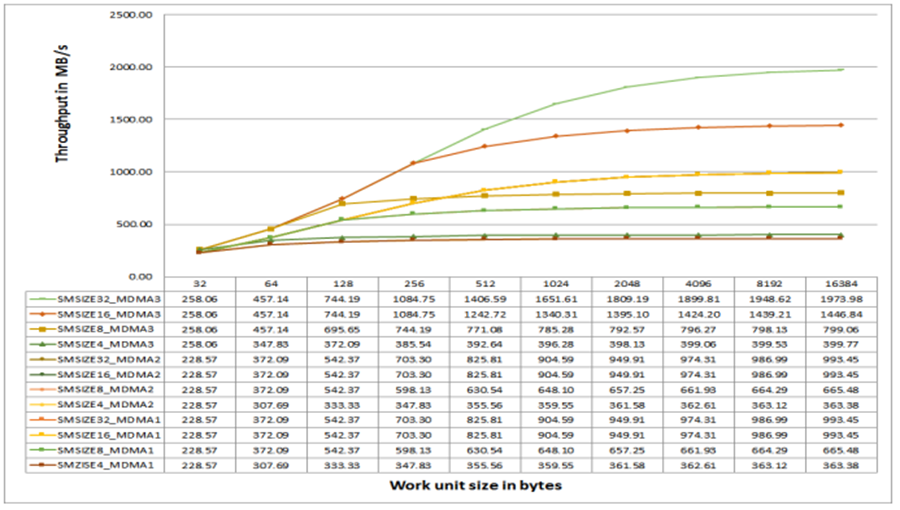This screenshot has width=900, height=510.
Task: Click the 'Work unit size in bytes' title
Action: click(x=475, y=485)
